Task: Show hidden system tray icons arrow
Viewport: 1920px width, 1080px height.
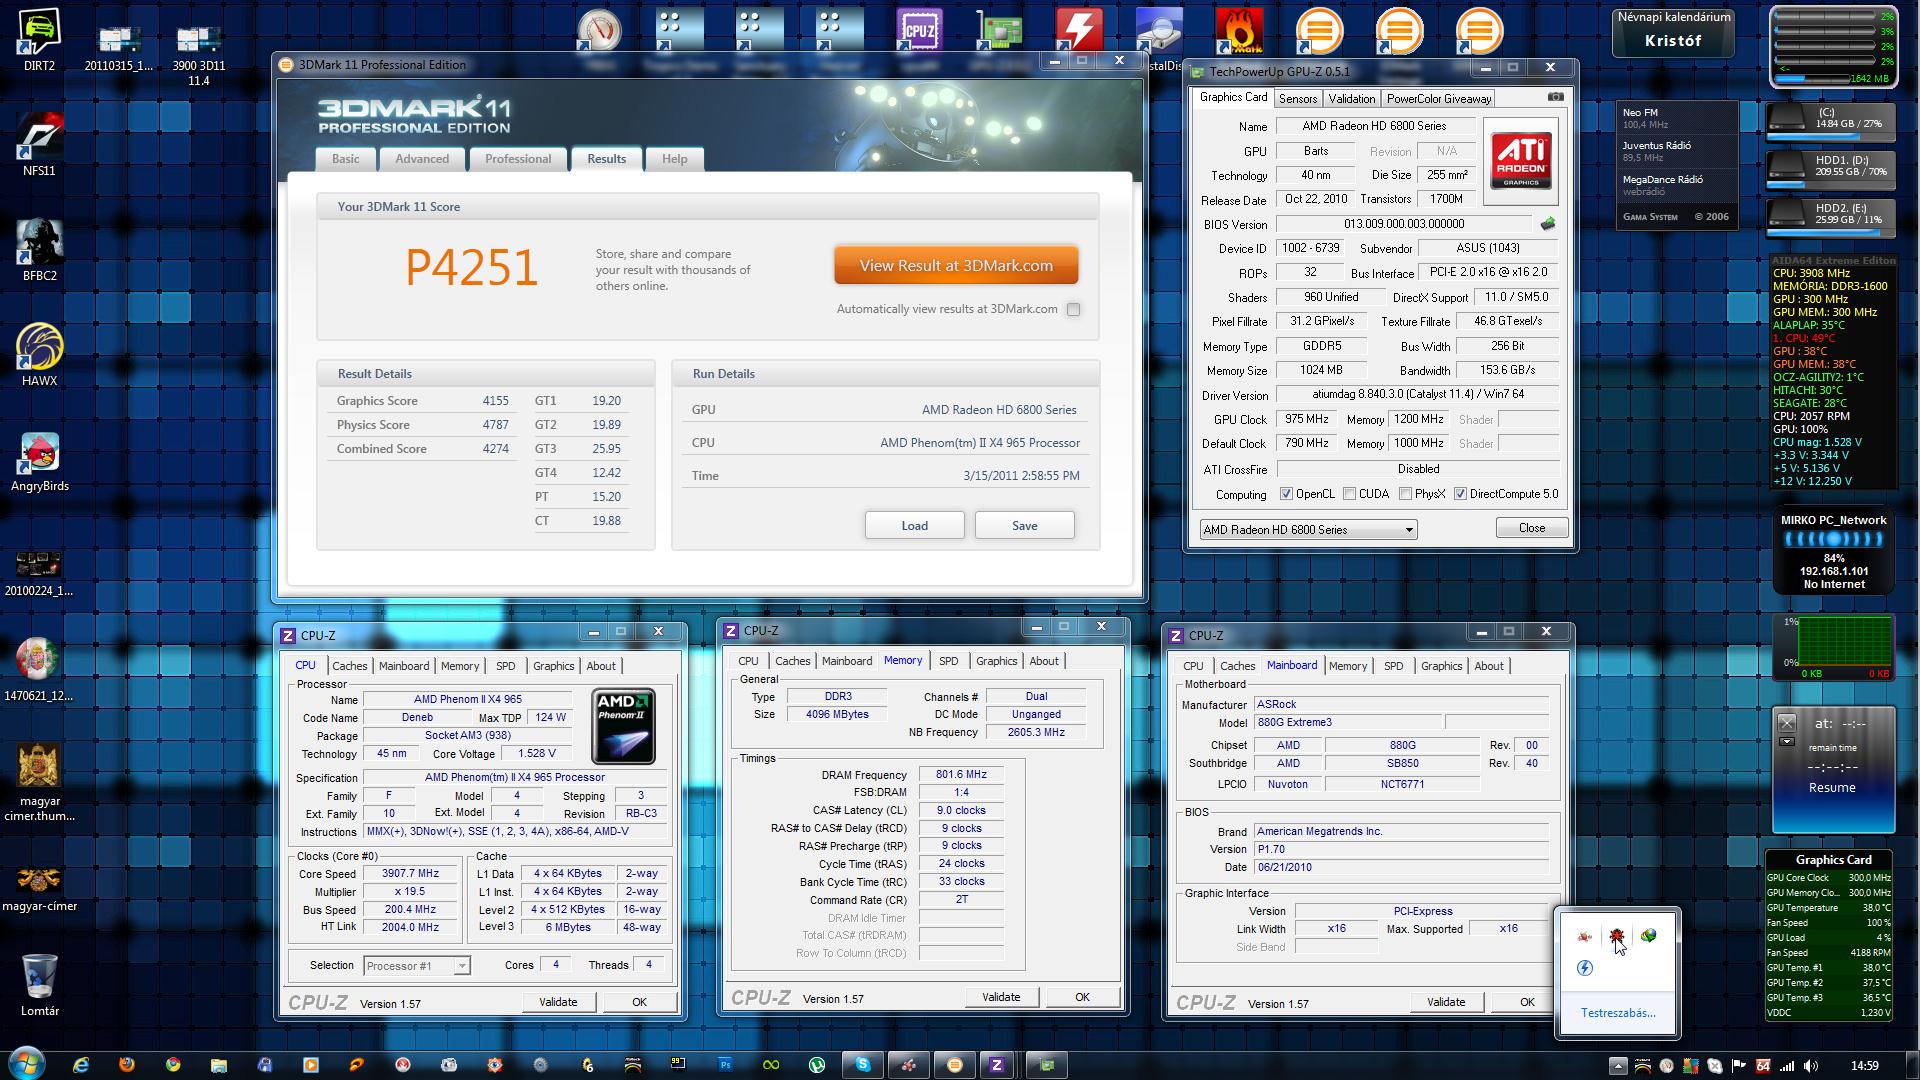Action: pyautogui.click(x=1617, y=1066)
